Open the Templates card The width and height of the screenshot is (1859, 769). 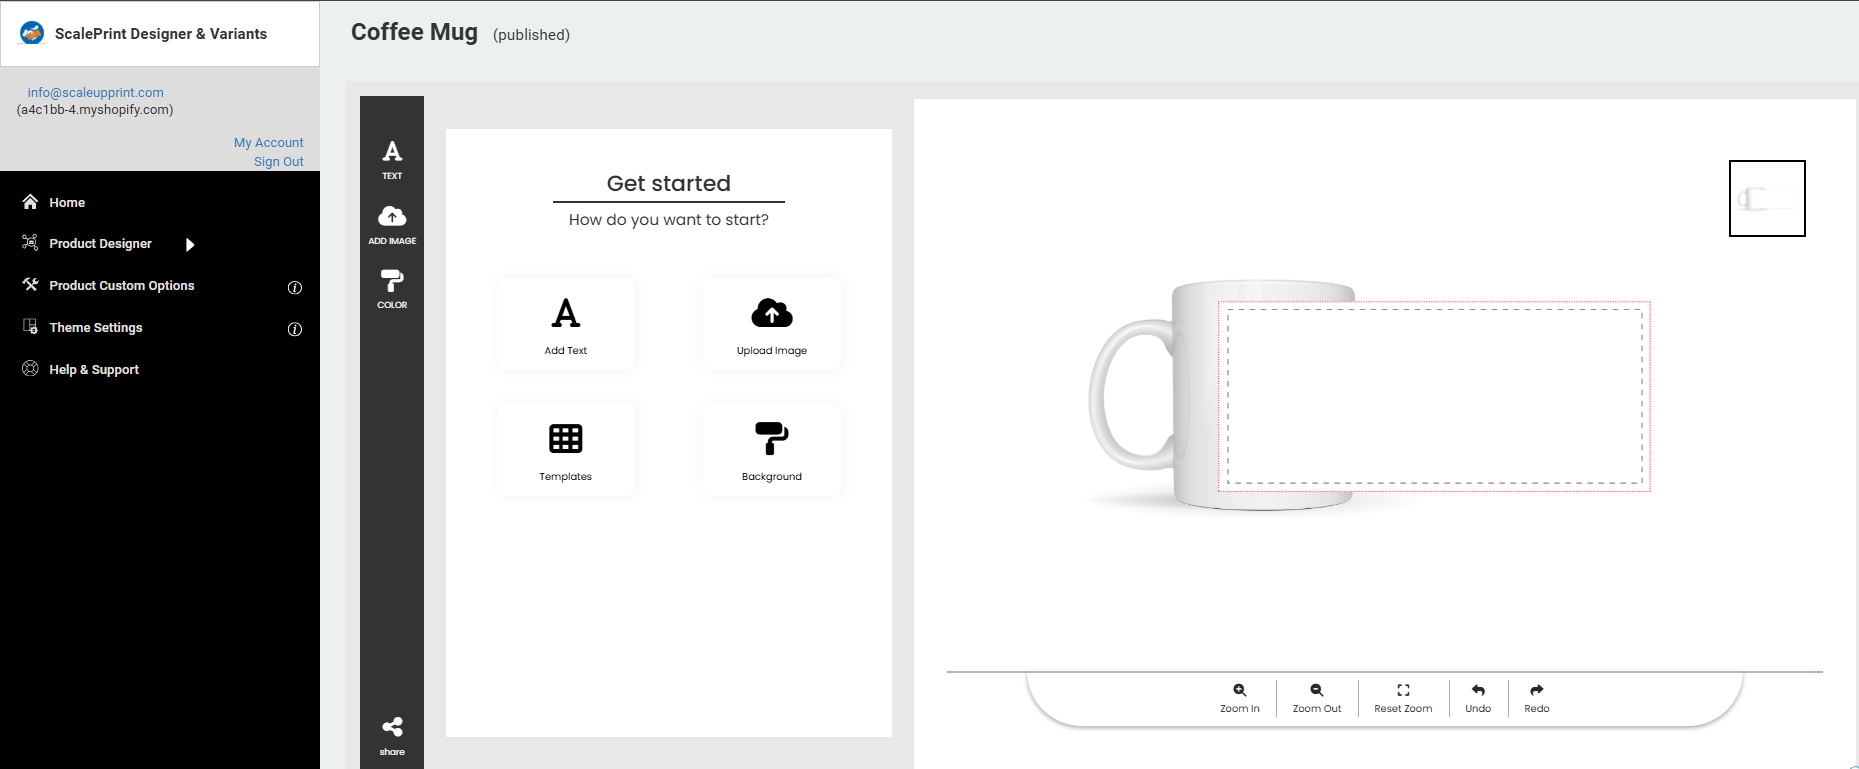pyautogui.click(x=566, y=450)
